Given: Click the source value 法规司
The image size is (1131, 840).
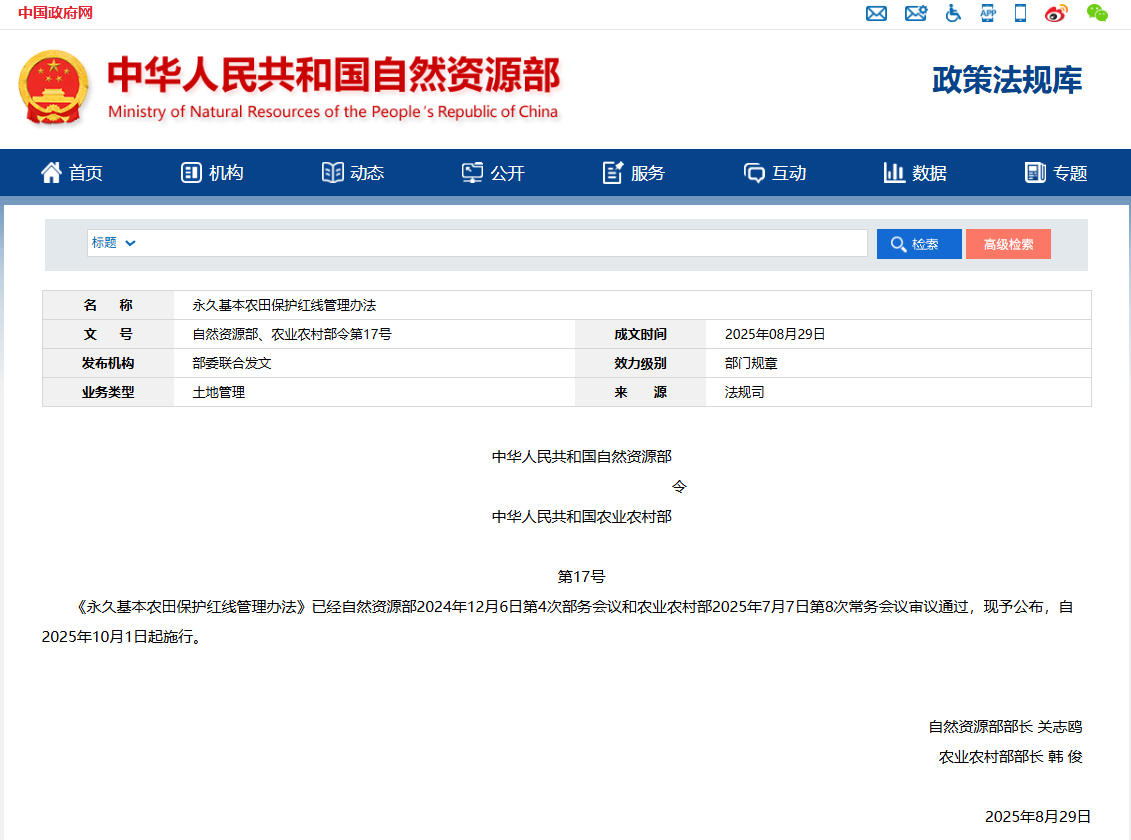Looking at the screenshot, I should point(744,392).
